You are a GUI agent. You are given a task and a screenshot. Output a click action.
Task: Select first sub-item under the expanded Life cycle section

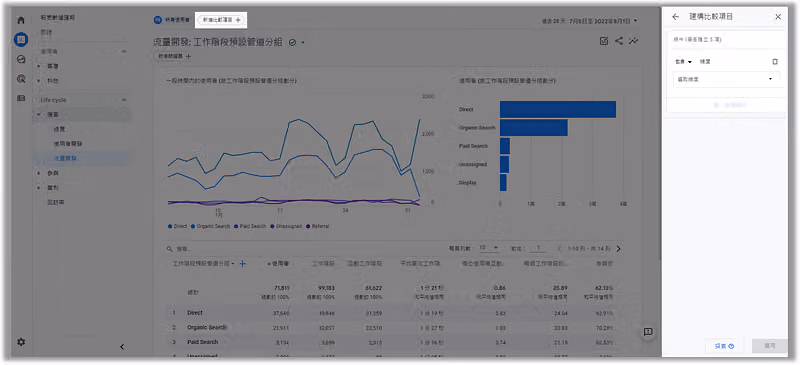click(x=60, y=130)
